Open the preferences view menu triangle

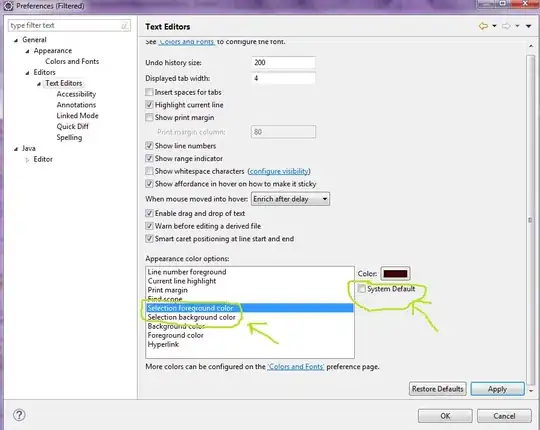pos(528,26)
